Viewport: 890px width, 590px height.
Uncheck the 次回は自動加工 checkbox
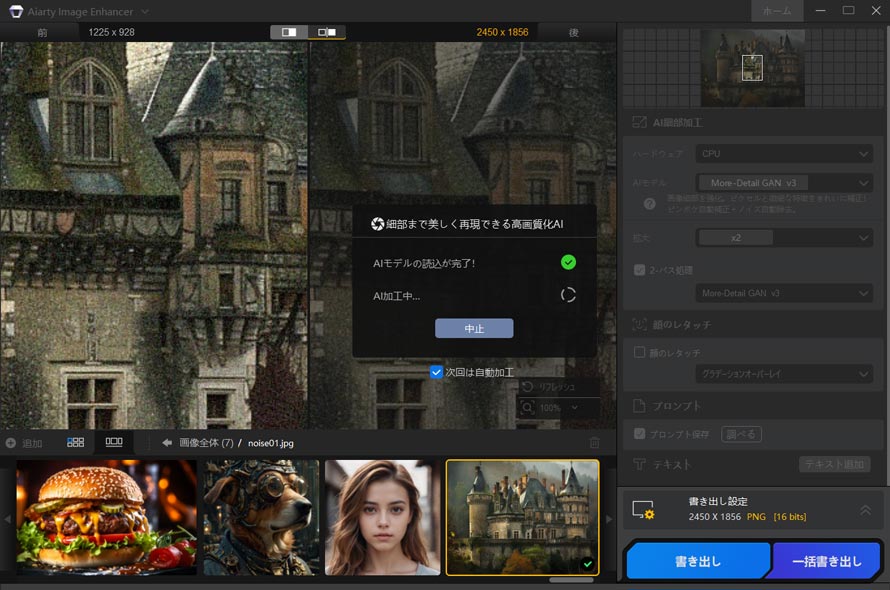(x=436, y=372)
